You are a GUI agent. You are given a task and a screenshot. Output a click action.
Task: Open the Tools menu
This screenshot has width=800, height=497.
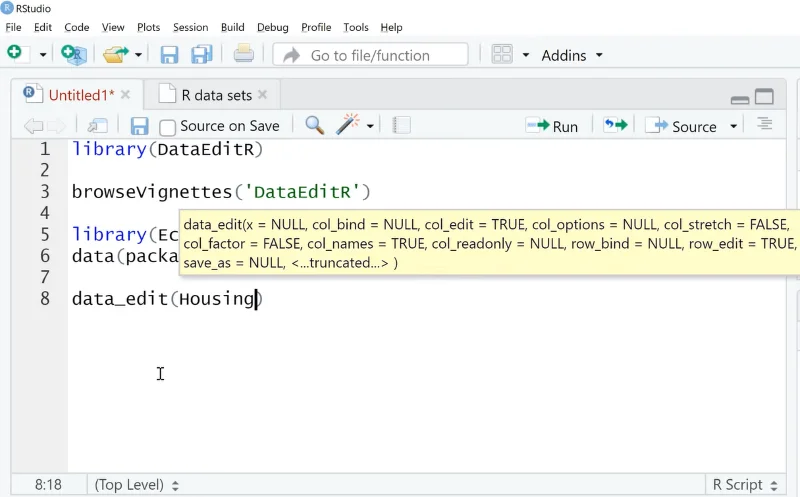(356, 27)
